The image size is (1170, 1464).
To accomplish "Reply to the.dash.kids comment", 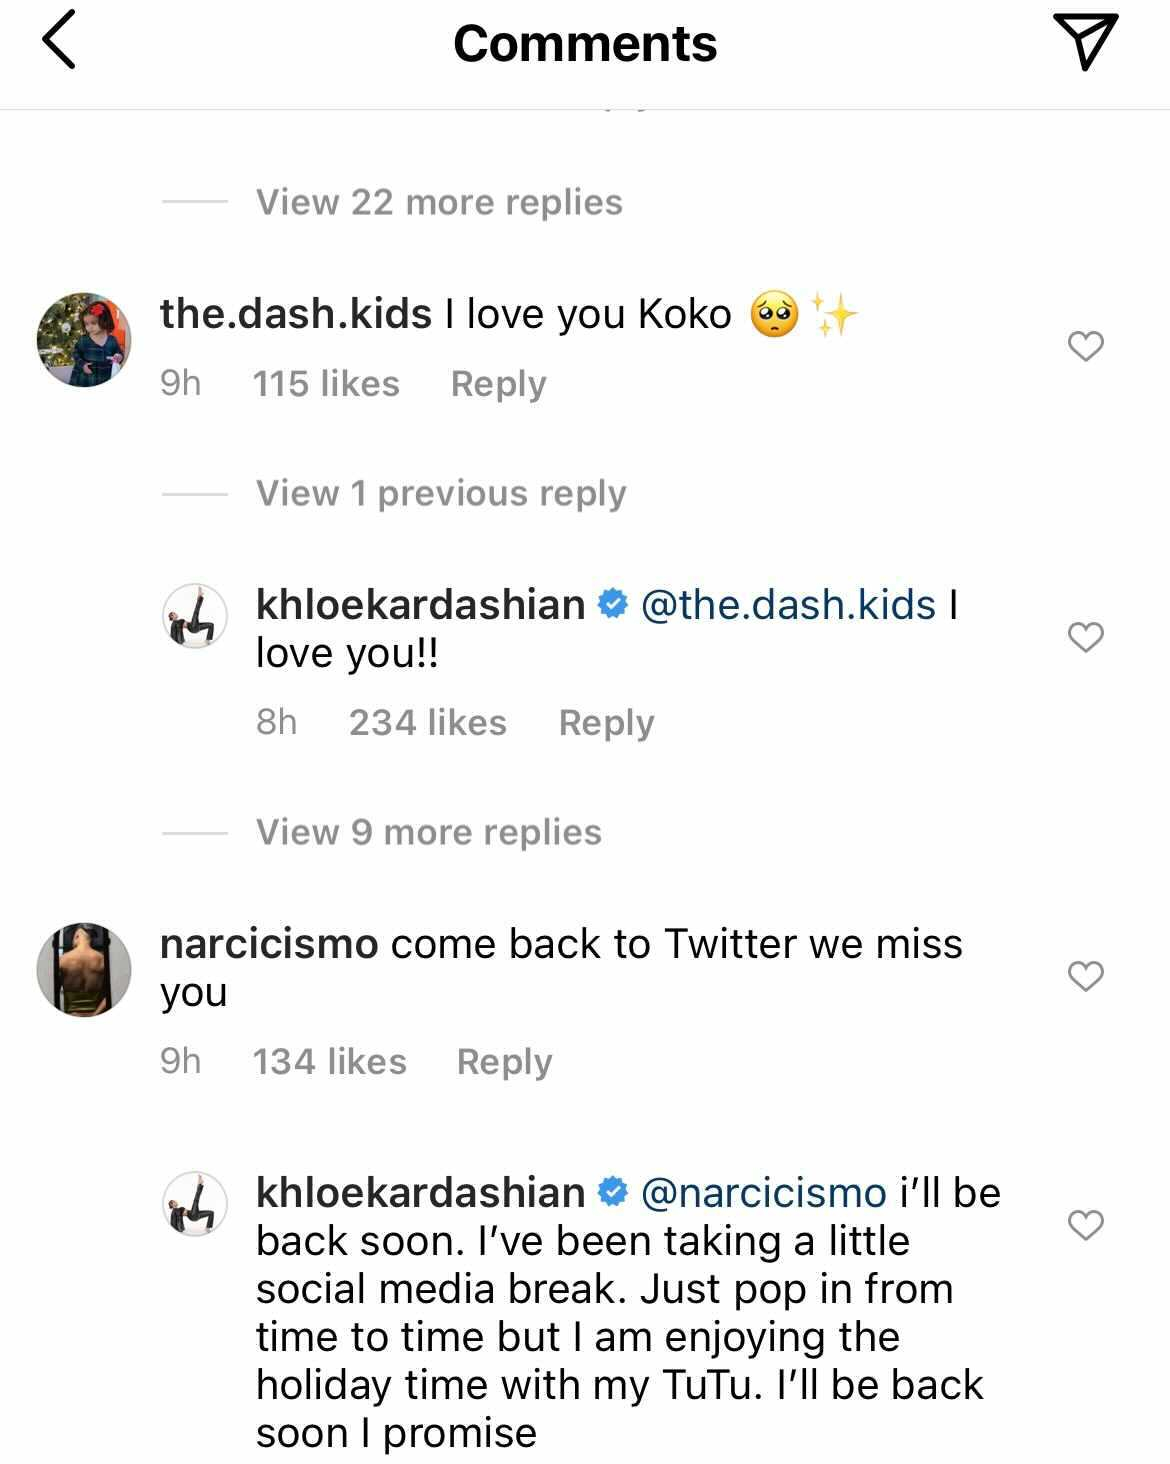I will [498, 384].
